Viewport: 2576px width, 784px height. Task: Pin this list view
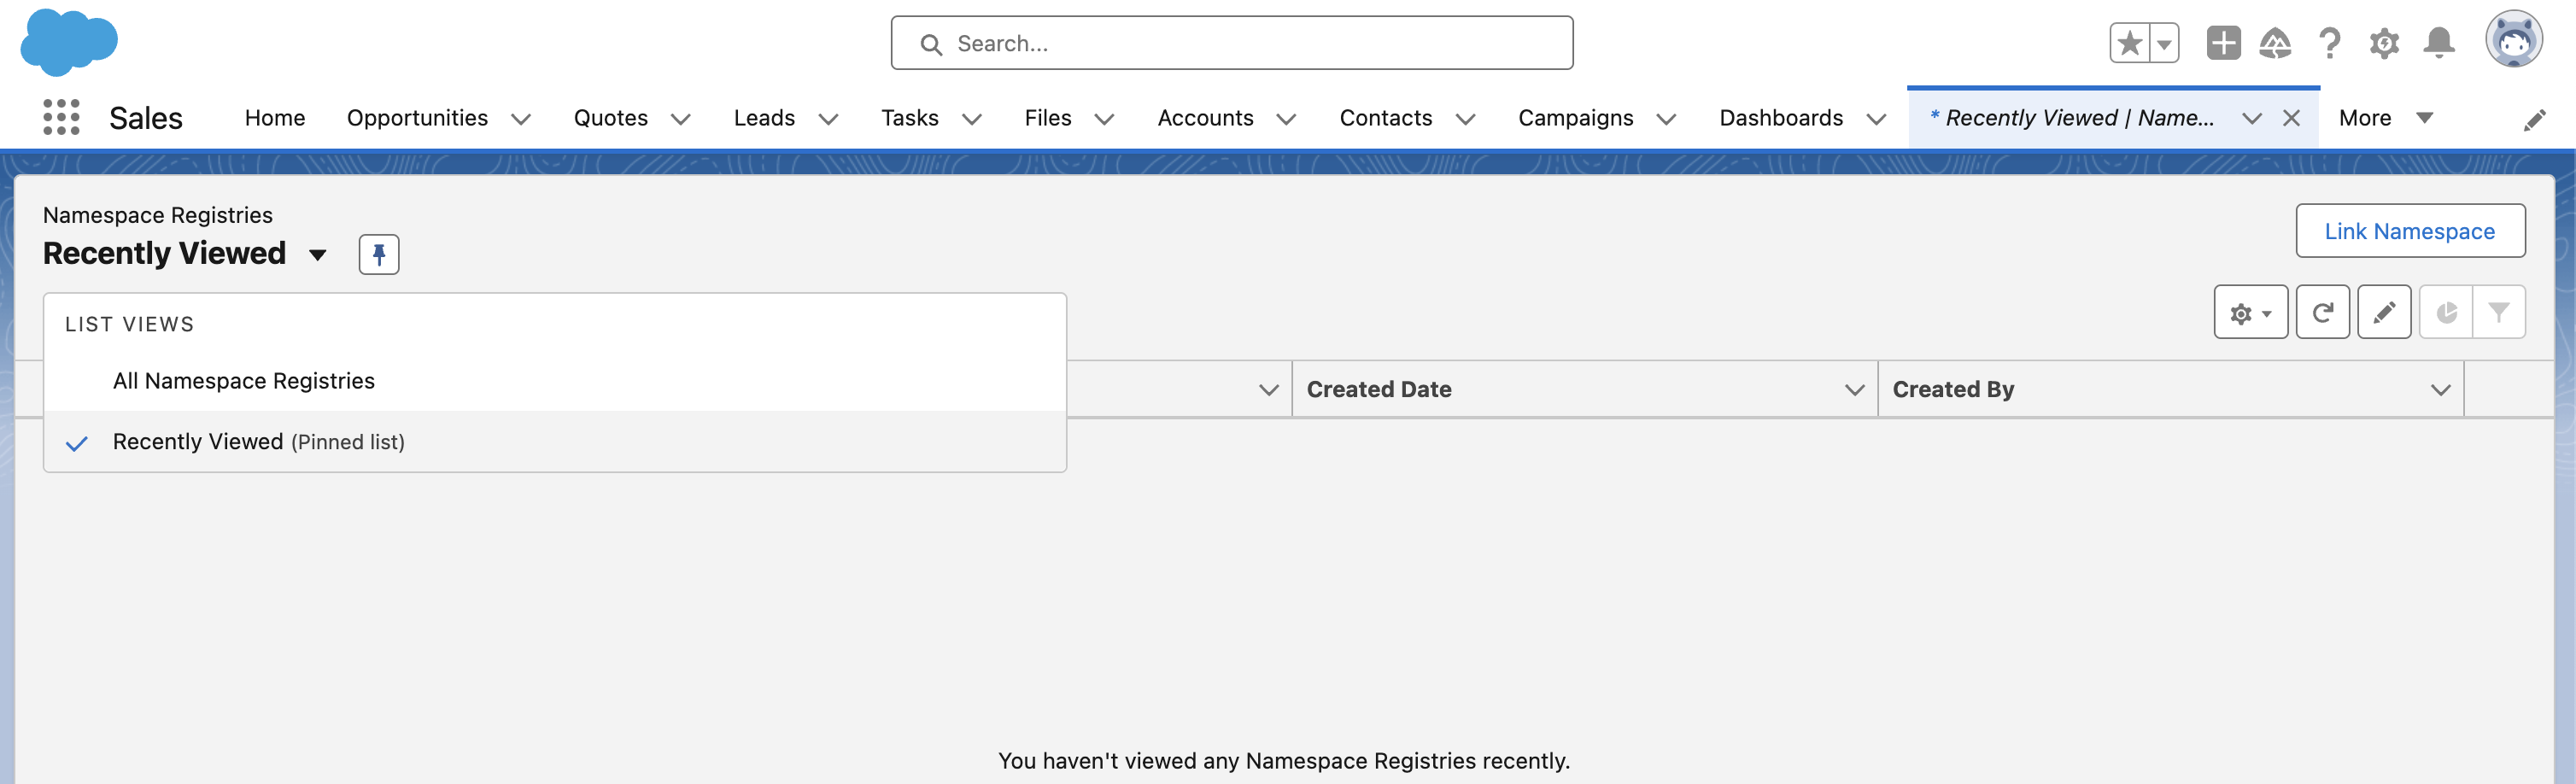[x=379, y=254]
